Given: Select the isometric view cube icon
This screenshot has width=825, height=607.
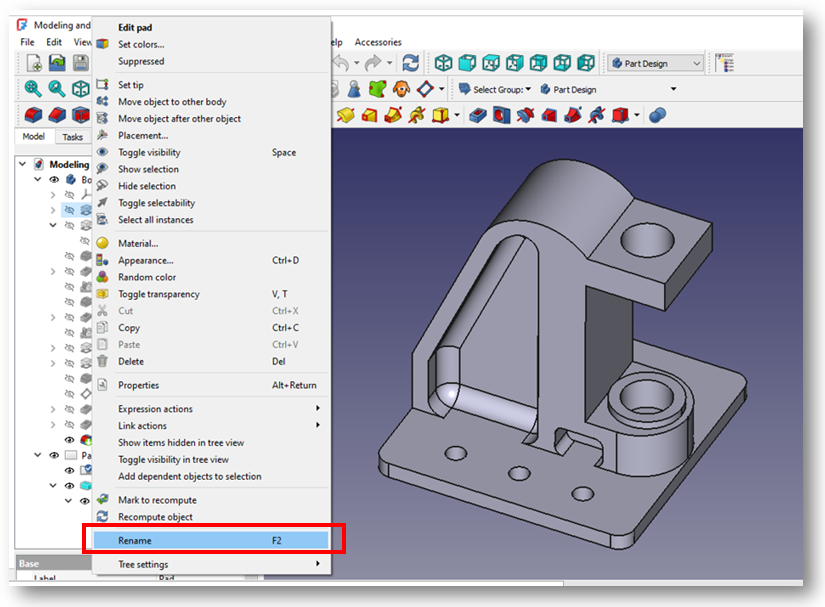Looking at the screenshot, I should pyautogui.click(x=443, y=63).
